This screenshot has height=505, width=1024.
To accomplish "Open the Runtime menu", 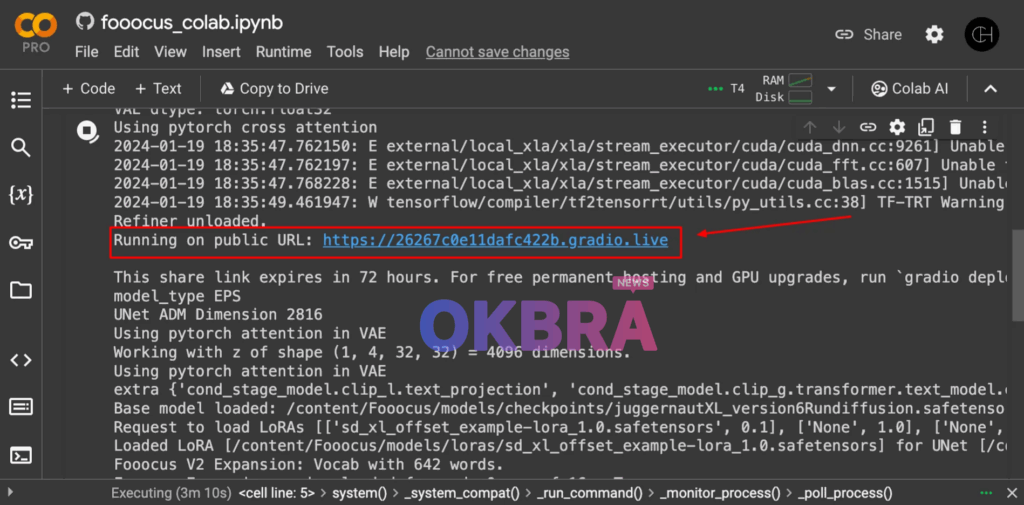I will click(x=283, y=52).
